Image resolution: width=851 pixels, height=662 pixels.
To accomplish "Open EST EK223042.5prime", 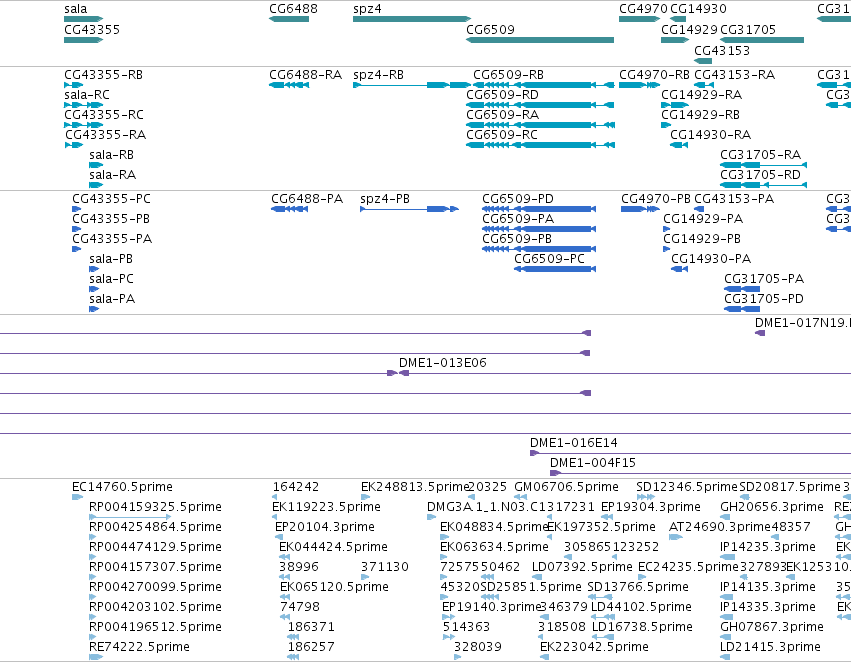I will (x=544, y=657).
